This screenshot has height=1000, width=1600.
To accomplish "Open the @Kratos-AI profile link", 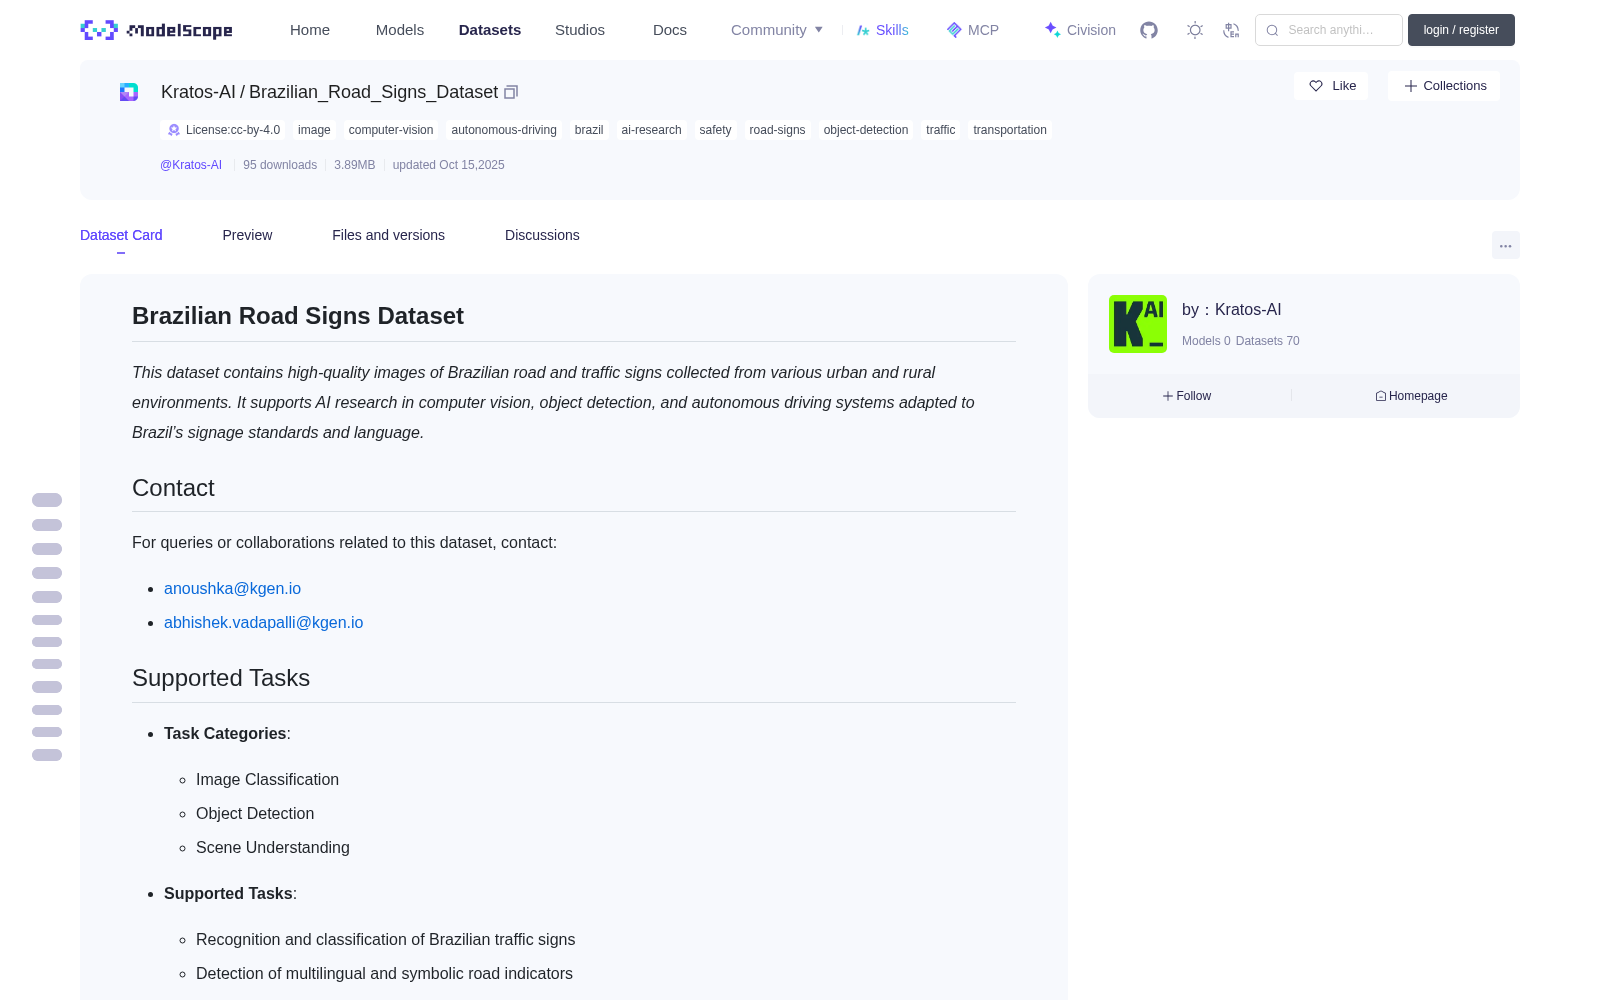I will 191,165.
